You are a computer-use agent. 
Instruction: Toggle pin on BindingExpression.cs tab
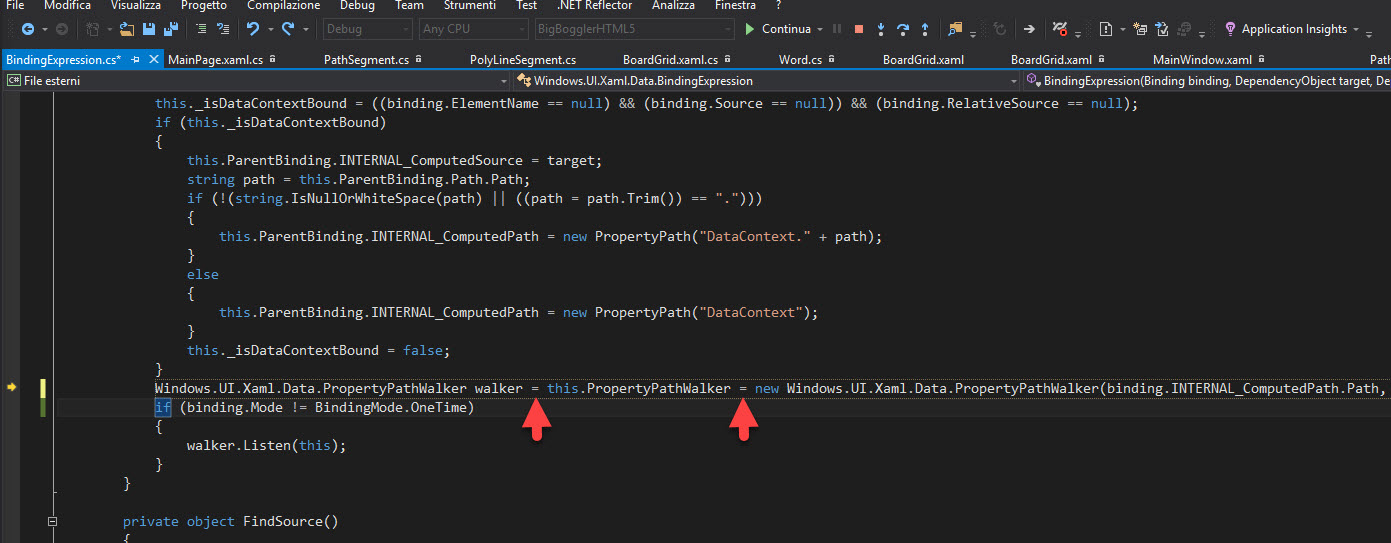[136, 60]
